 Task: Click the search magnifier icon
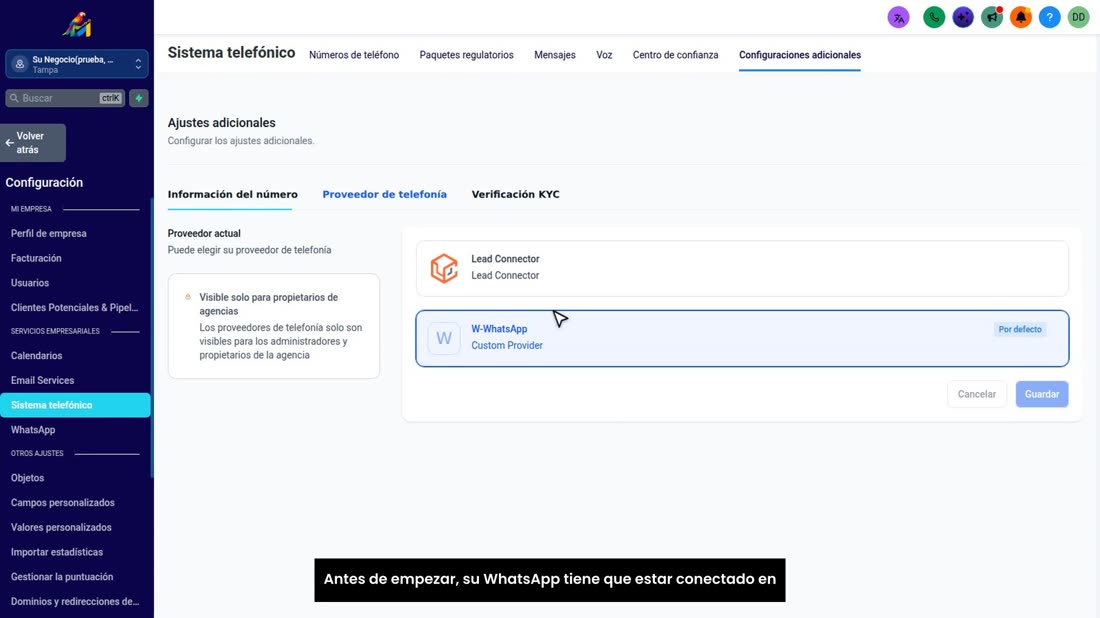14,98
